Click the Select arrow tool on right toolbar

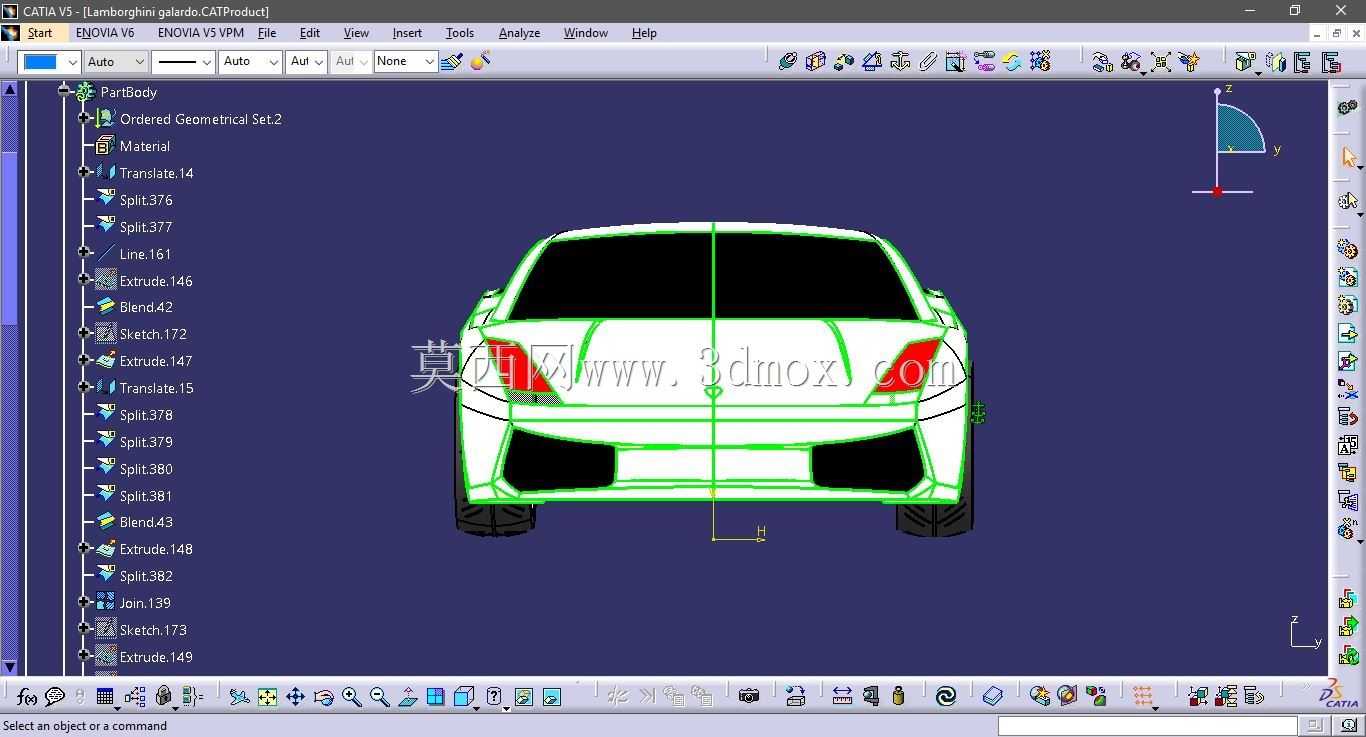point(1348,158)
